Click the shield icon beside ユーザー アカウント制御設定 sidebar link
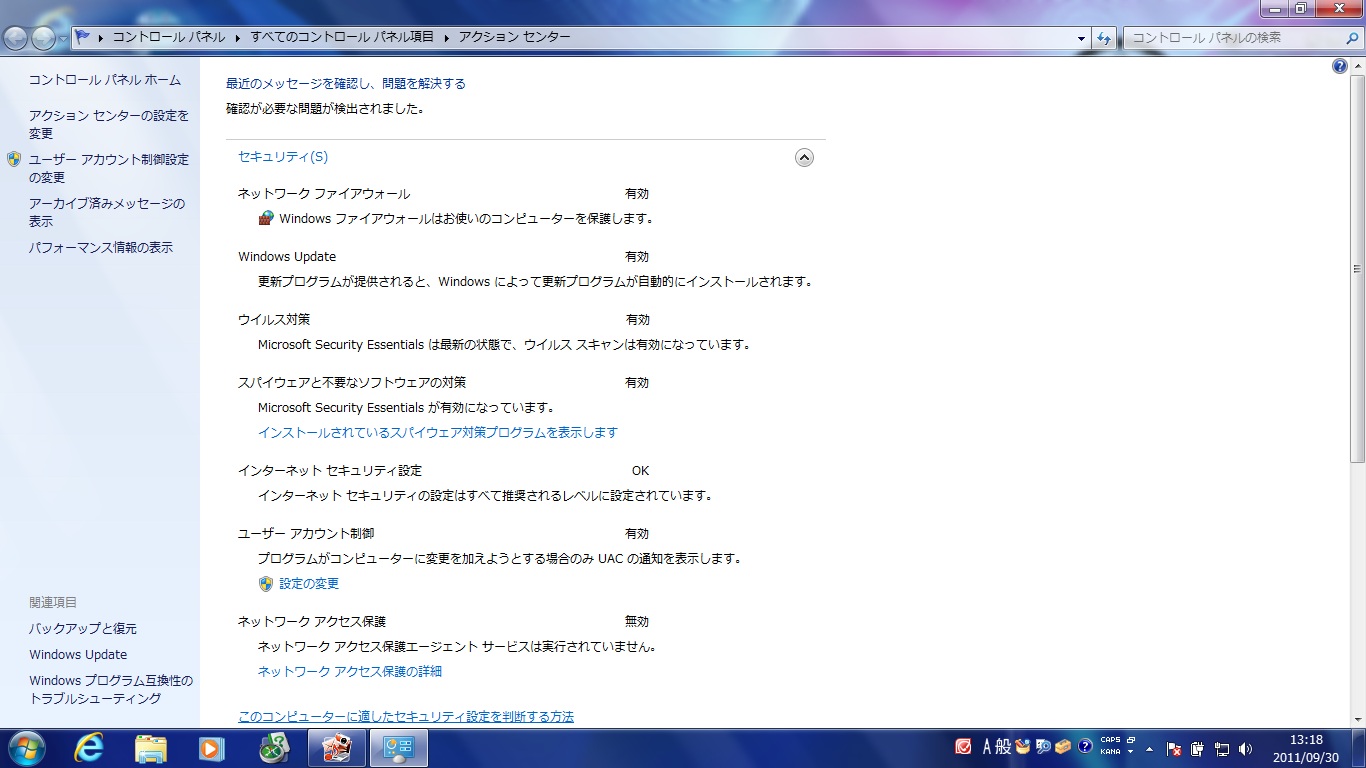1366x768 pixels. tap(14, 159)
